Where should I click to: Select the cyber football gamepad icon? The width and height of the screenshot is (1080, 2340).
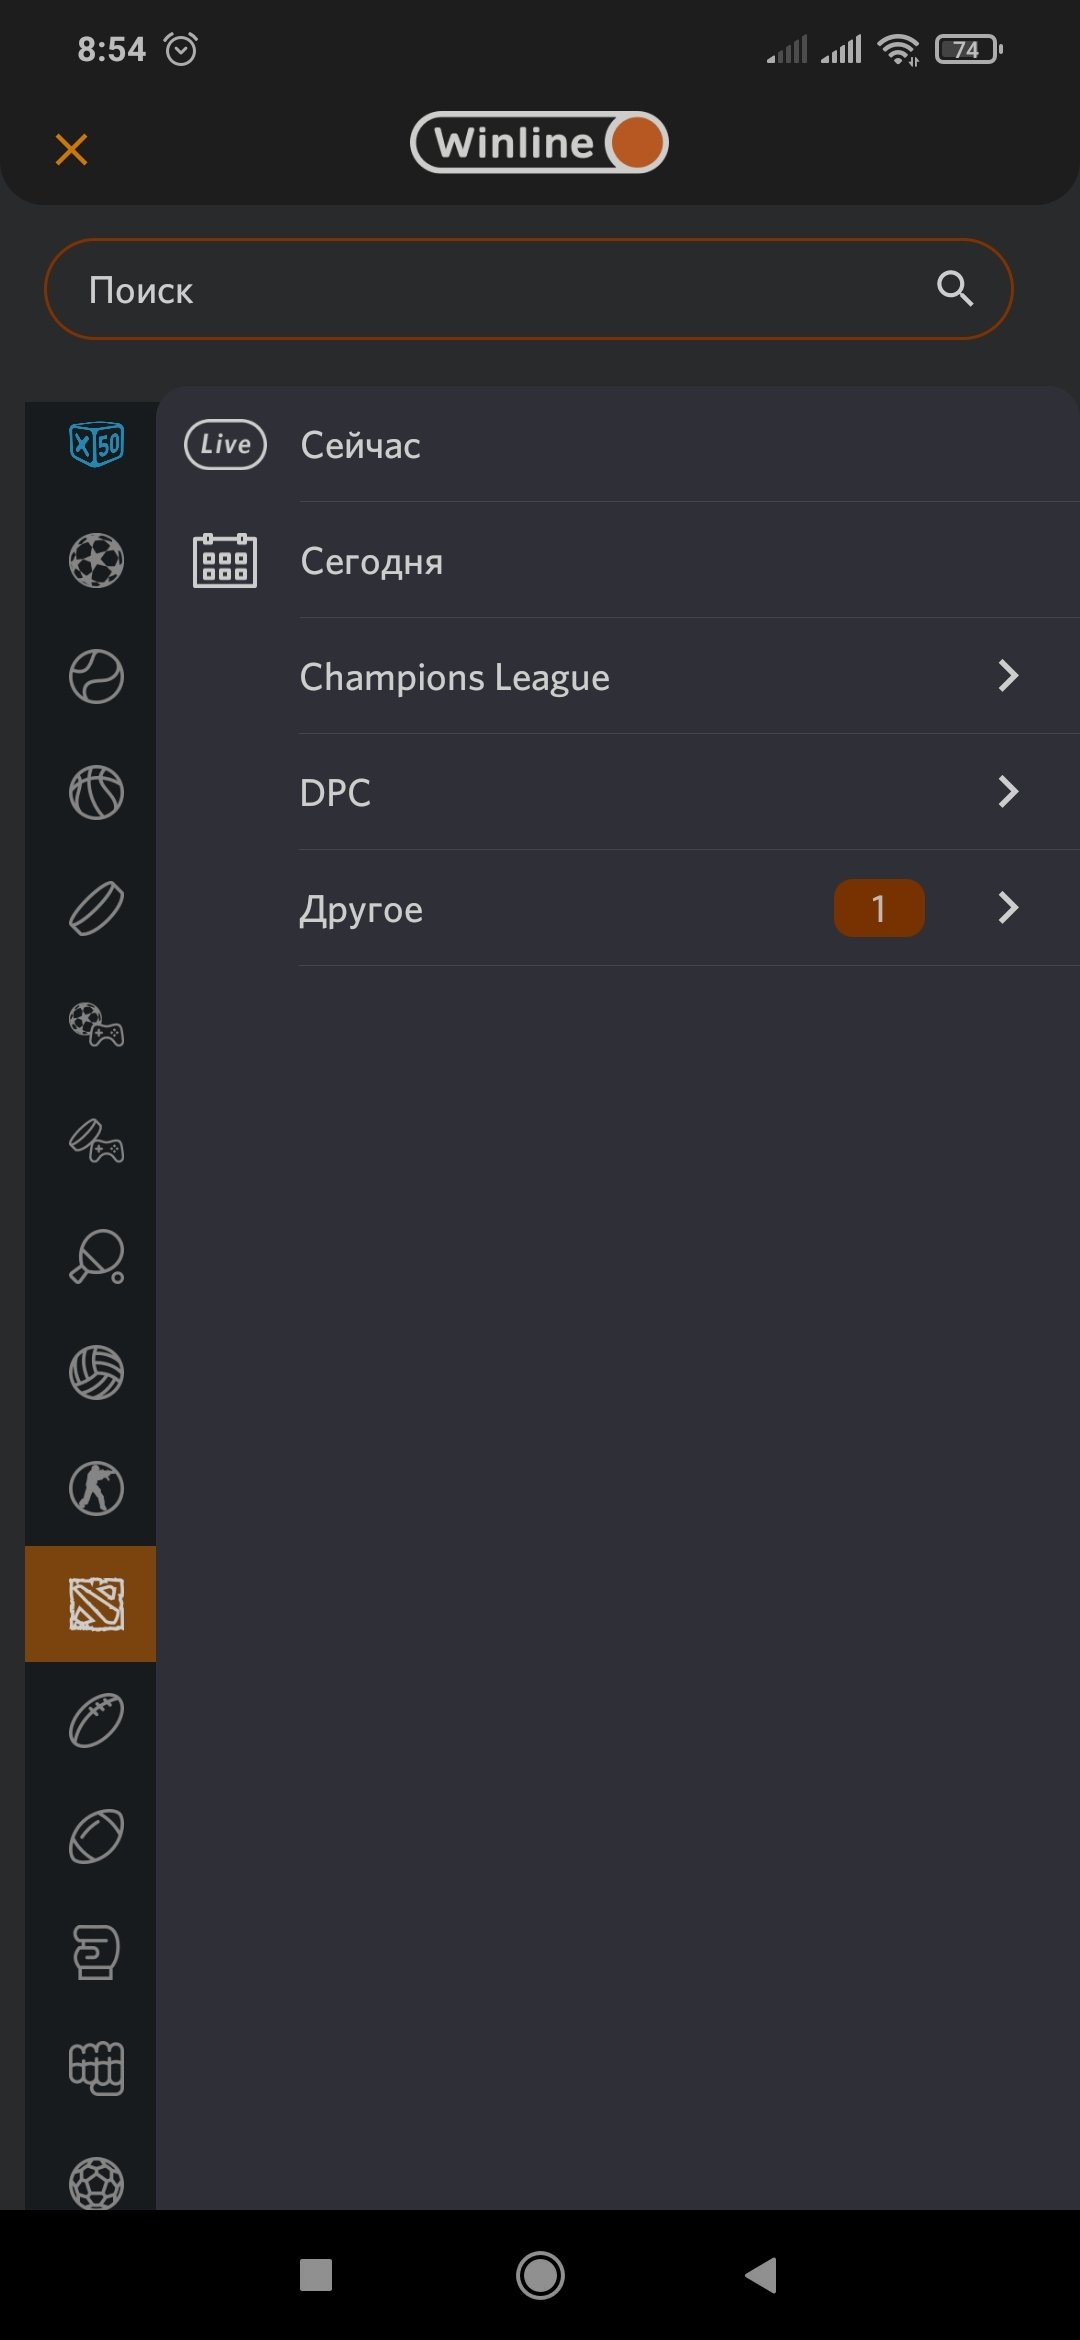(x=96, y=1024)
